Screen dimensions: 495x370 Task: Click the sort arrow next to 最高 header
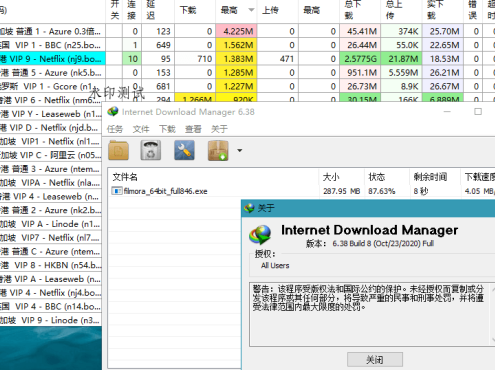(x=251, y=10)
